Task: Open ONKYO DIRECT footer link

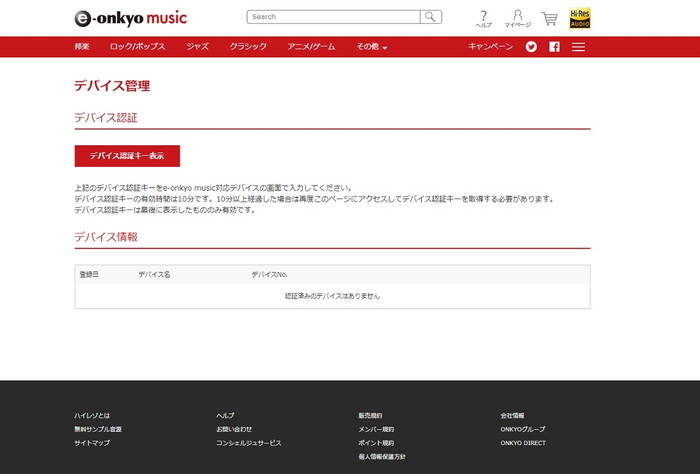Action: 523,443
